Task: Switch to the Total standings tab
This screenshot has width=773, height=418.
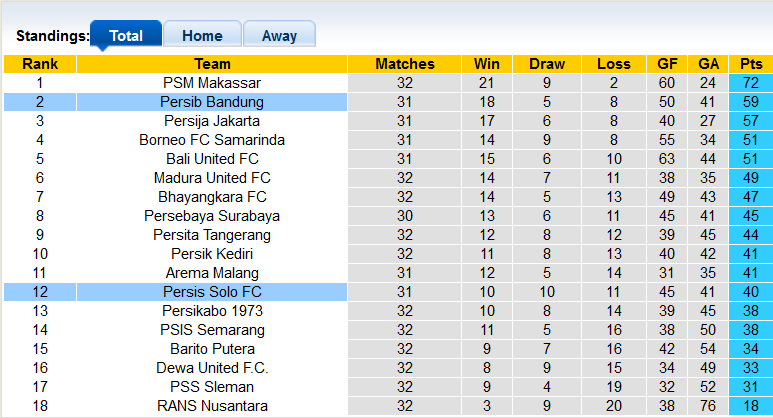Action: coord(125,35)
